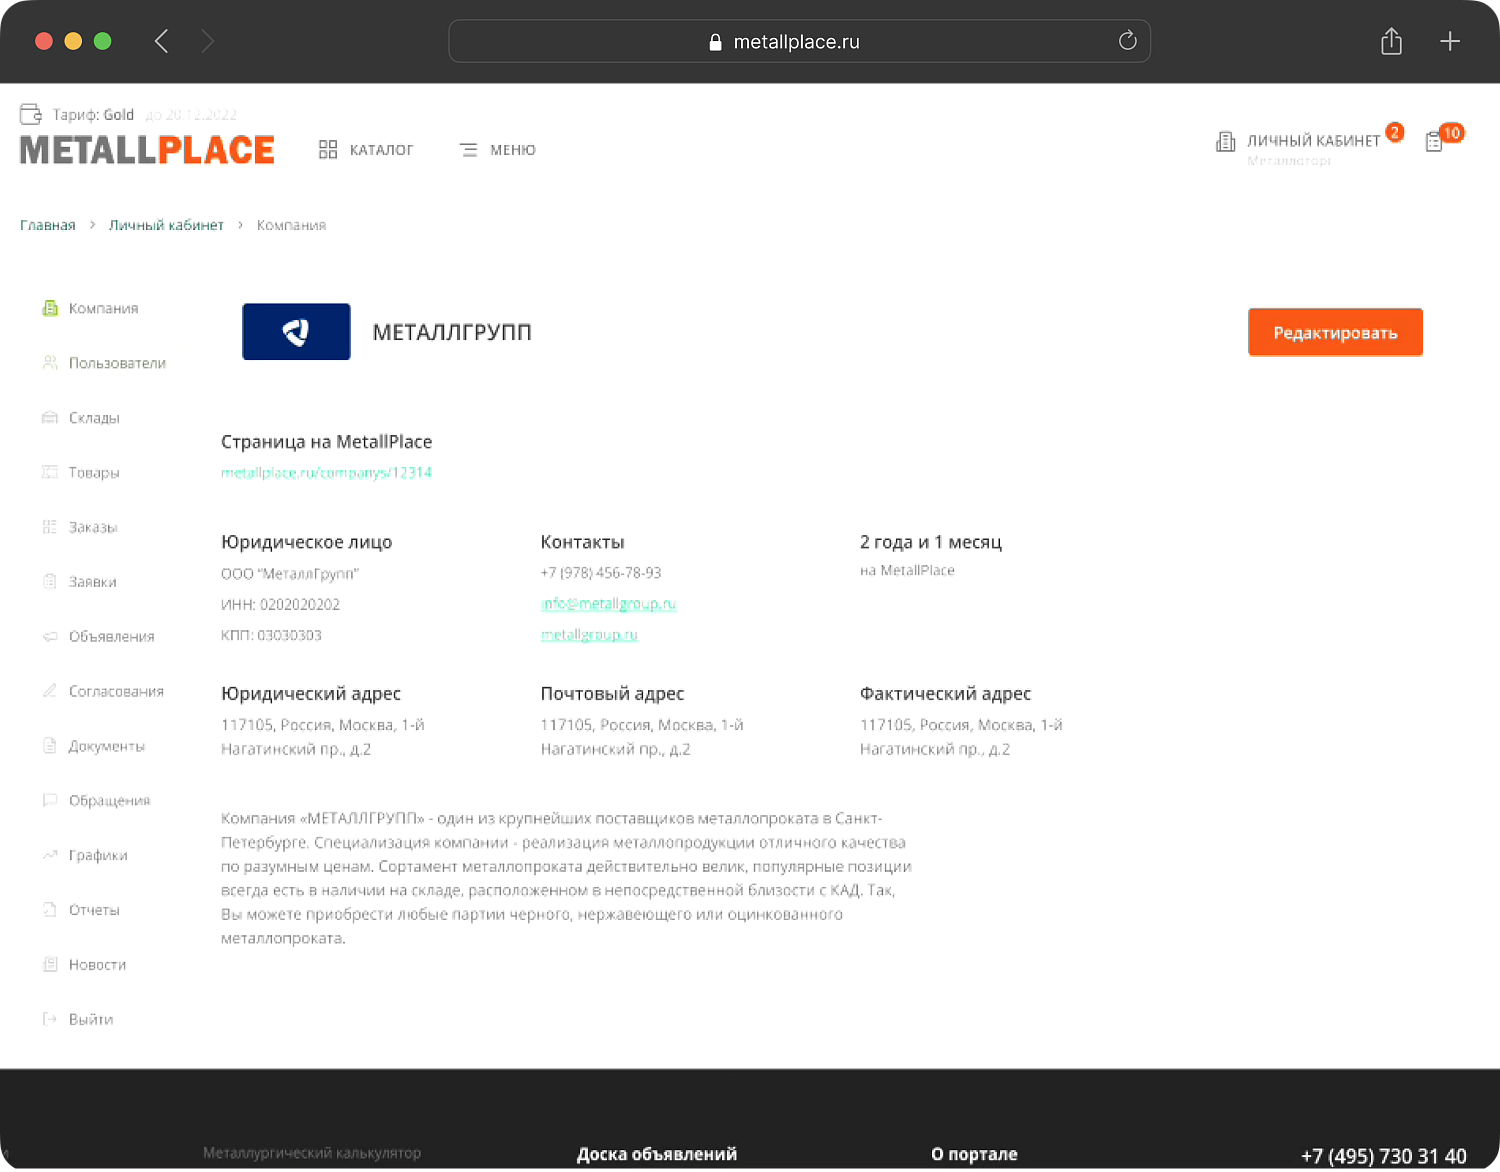
Task: Click the notifications list icon with badge 10
Action: 1434,142
